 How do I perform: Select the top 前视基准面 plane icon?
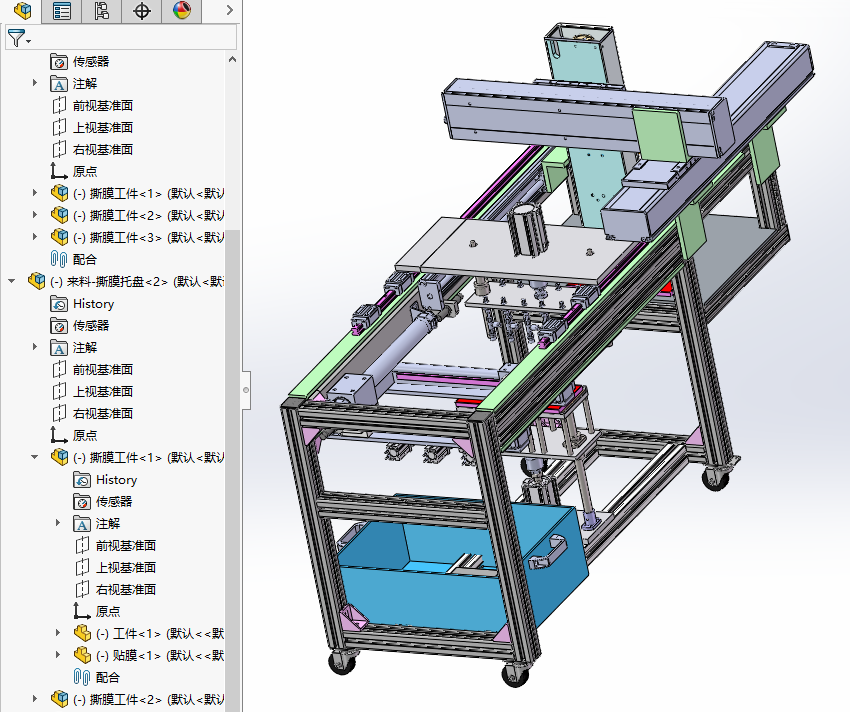pos(59,106)
